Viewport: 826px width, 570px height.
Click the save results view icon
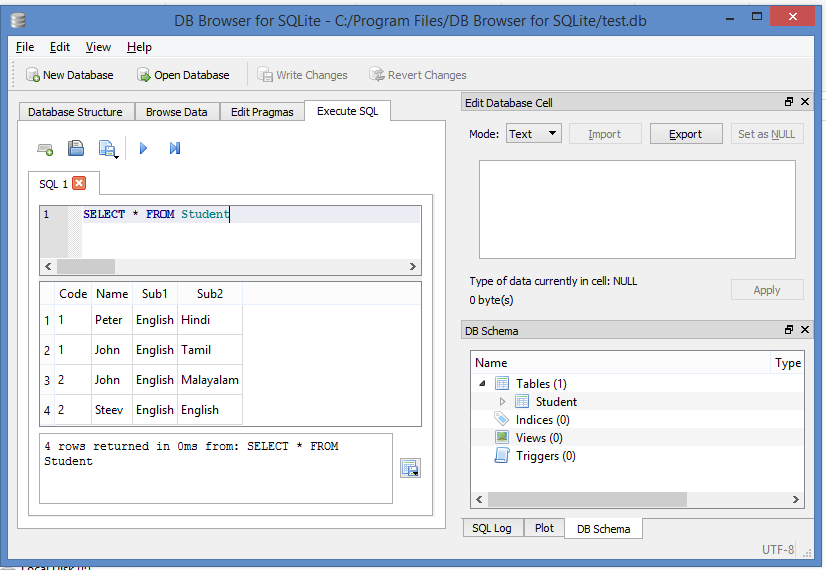(x=410, y=468)
